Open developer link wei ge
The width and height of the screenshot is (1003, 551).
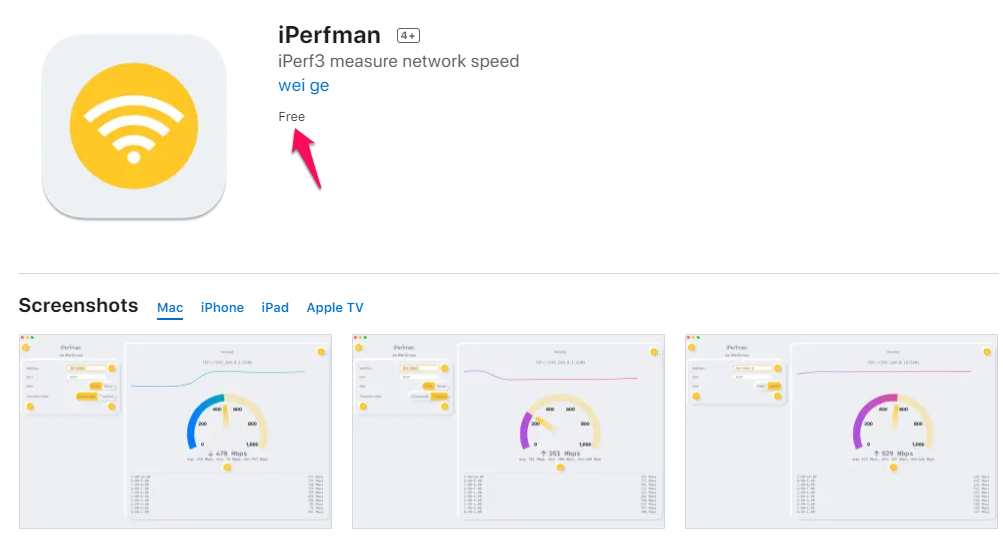coord(304,85)
